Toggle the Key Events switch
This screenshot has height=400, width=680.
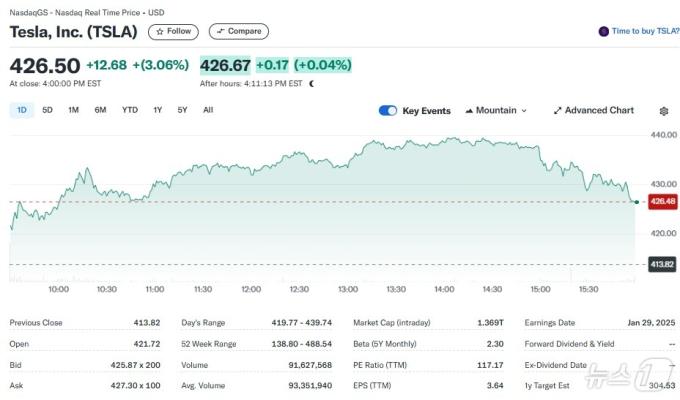coord(388,111)
